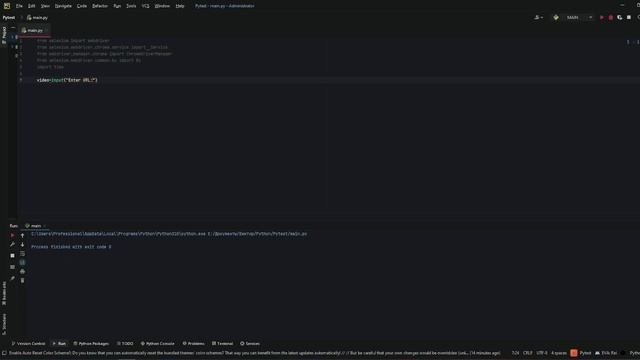Click the orange icon in status bar
The width and height of the screenshot is (640, 360).
(x=574, y=353)
